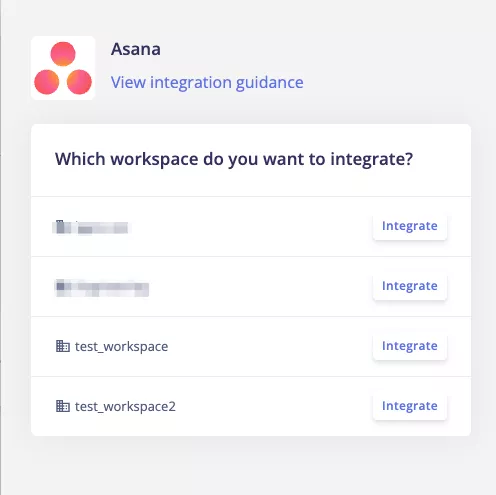Click the word 'workspace' in the card heading

(x=154, y=159)
